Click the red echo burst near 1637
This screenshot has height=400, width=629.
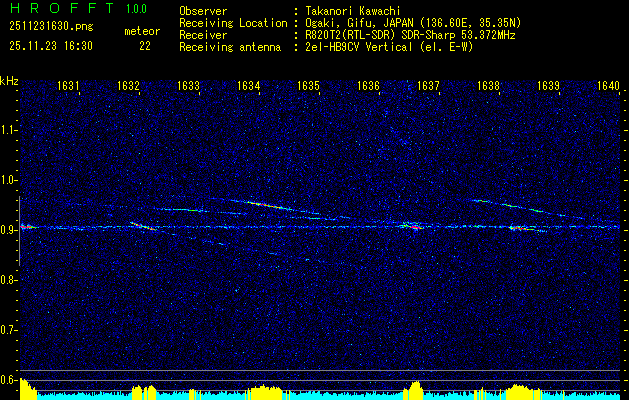point(413,227)
